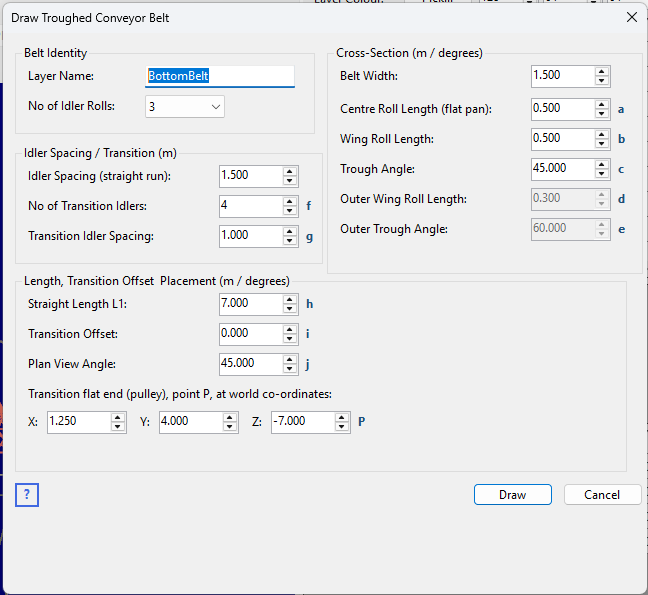Increase Straight Length L1 value
Image resolution: width=648 pixels, height=595 pixels.
(290, 300)
